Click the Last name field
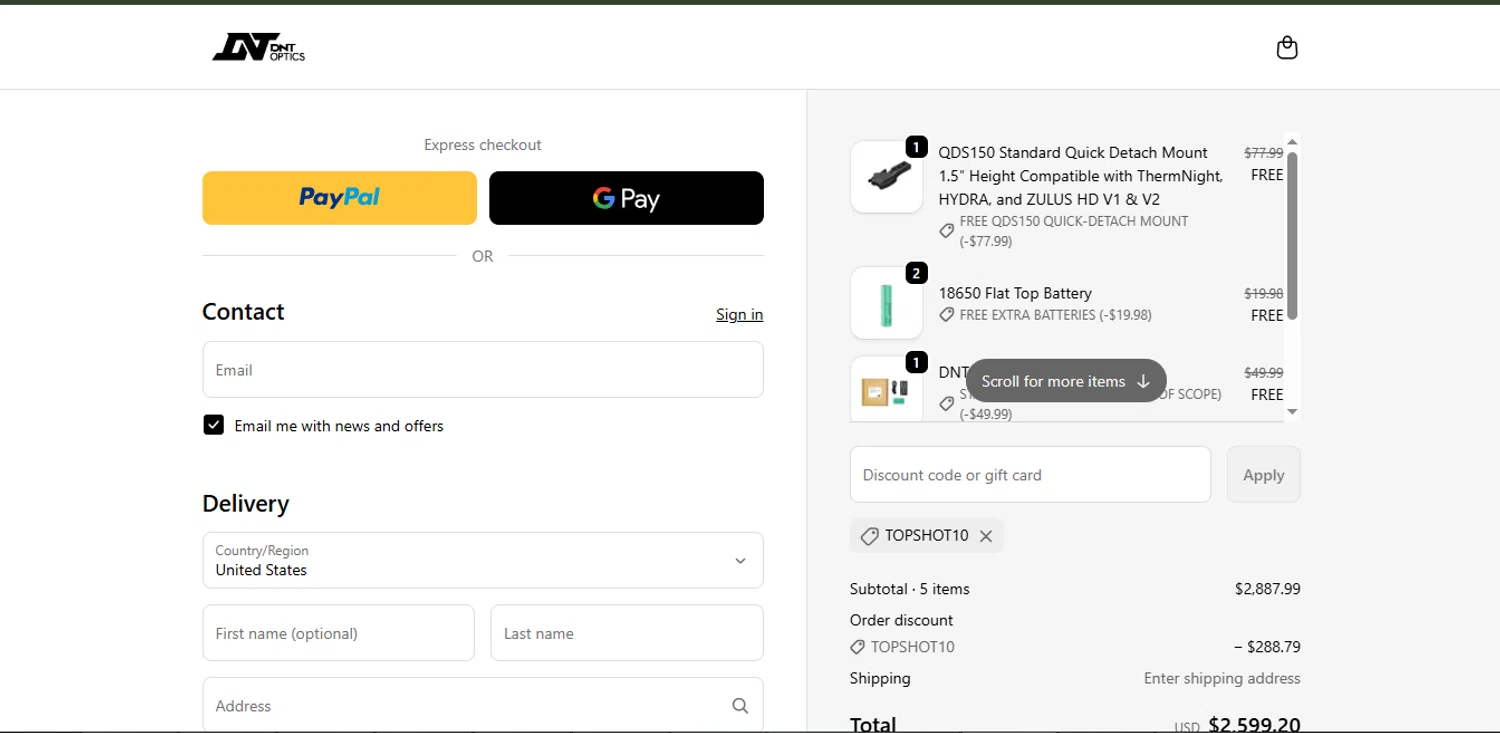Screen dimensions: 1500x733 pos(627,633)
